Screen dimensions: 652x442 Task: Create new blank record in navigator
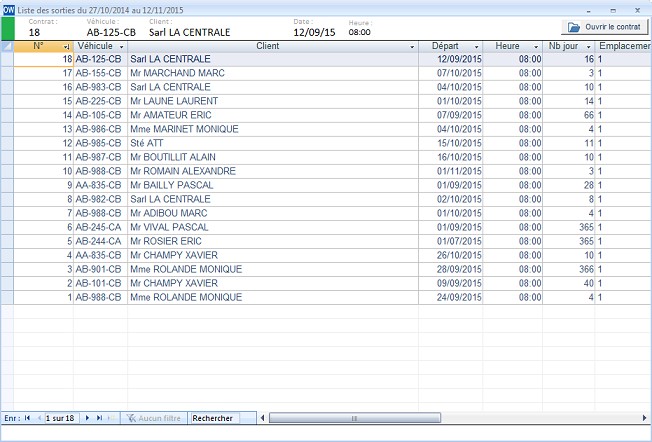click(x=111, y=418)
